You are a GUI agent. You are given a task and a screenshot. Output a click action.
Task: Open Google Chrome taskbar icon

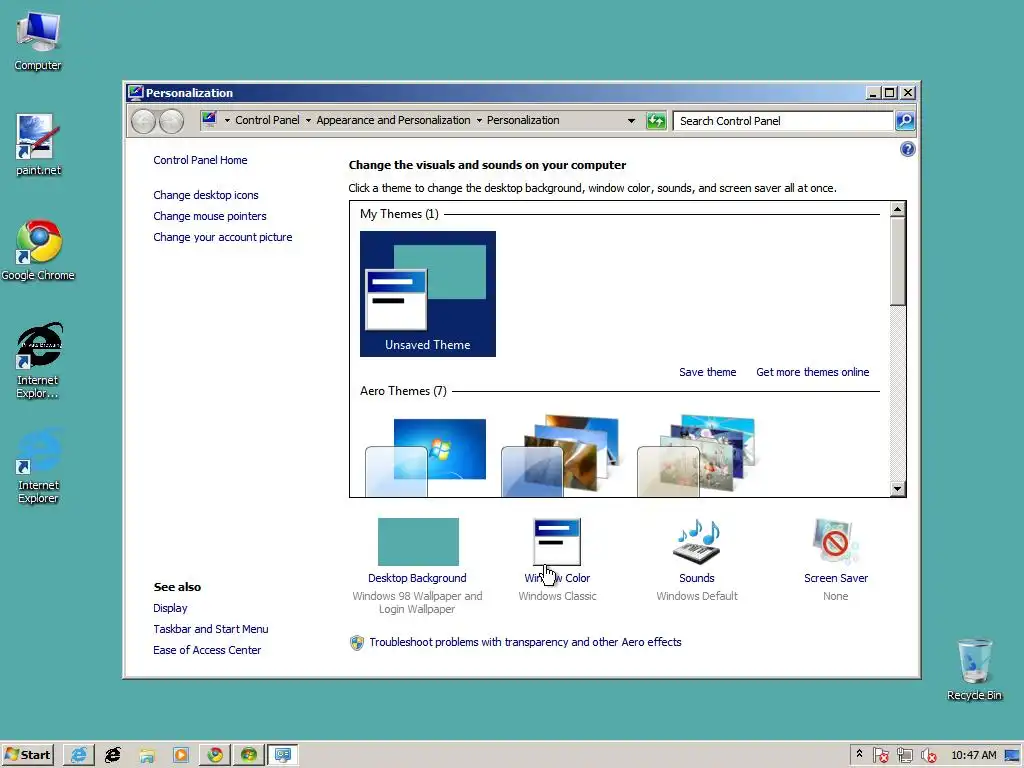click(x=215, y=755)
